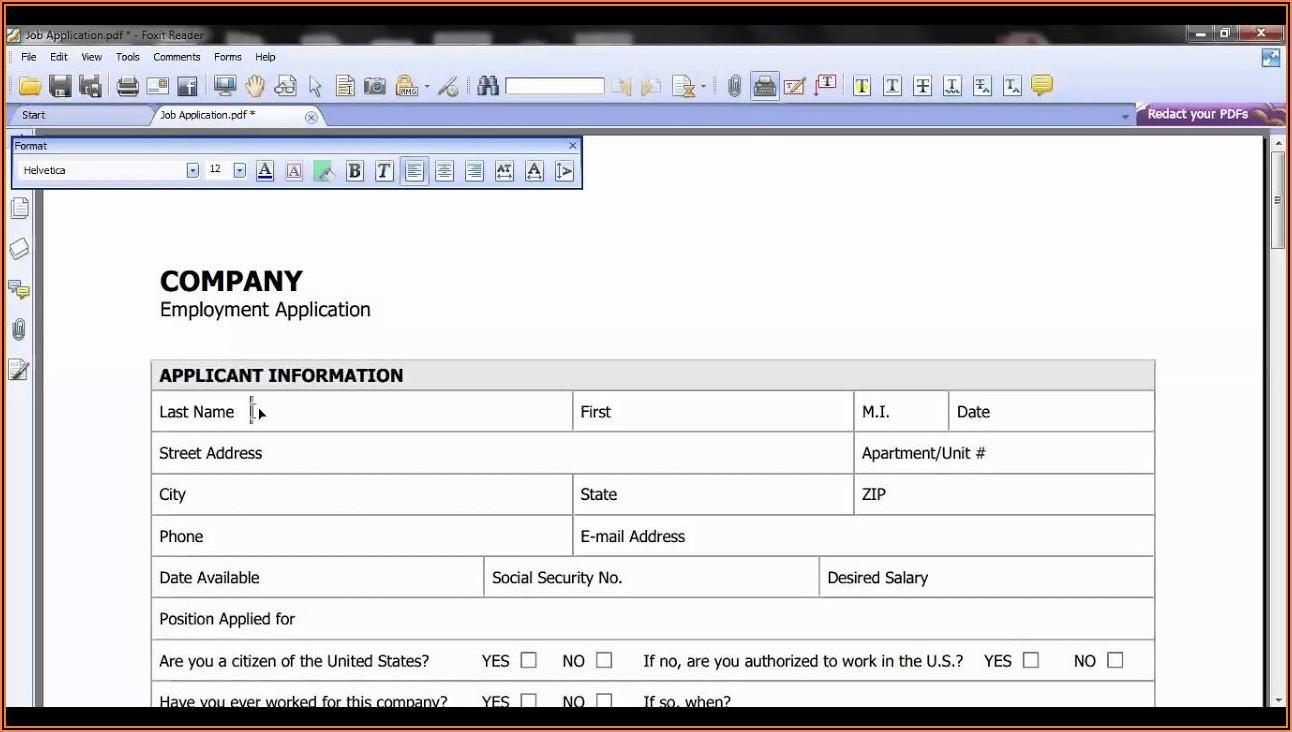Switch to the Start tab

34,115
